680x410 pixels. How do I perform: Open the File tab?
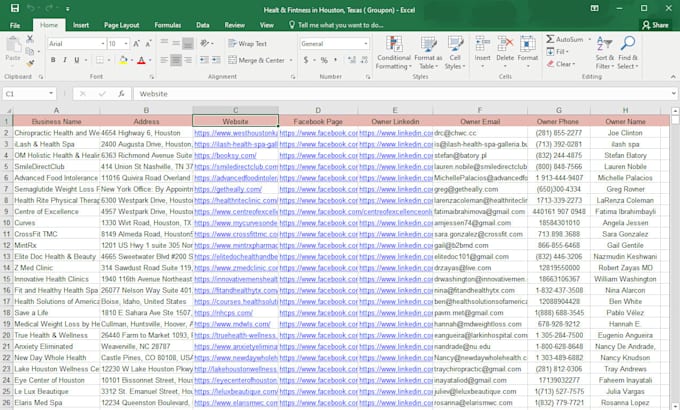15,25
